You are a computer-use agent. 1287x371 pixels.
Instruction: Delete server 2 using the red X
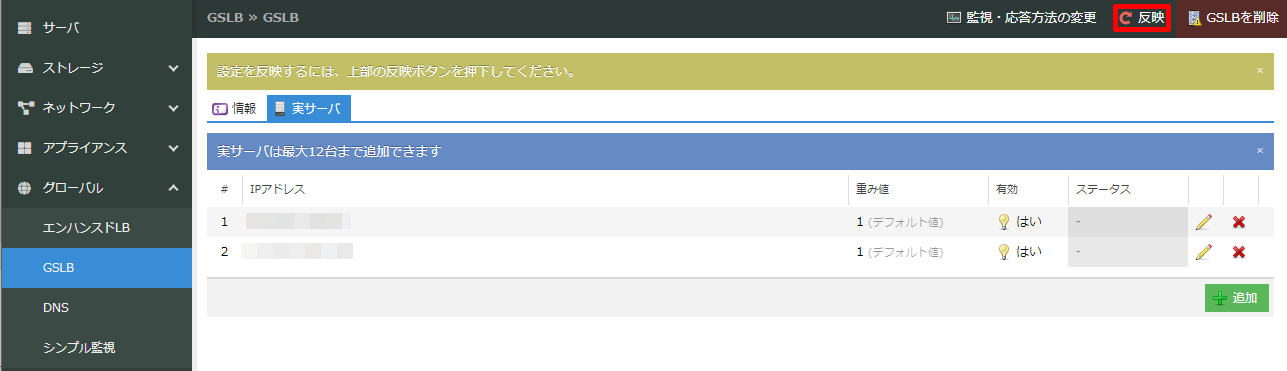[1238, 252]
